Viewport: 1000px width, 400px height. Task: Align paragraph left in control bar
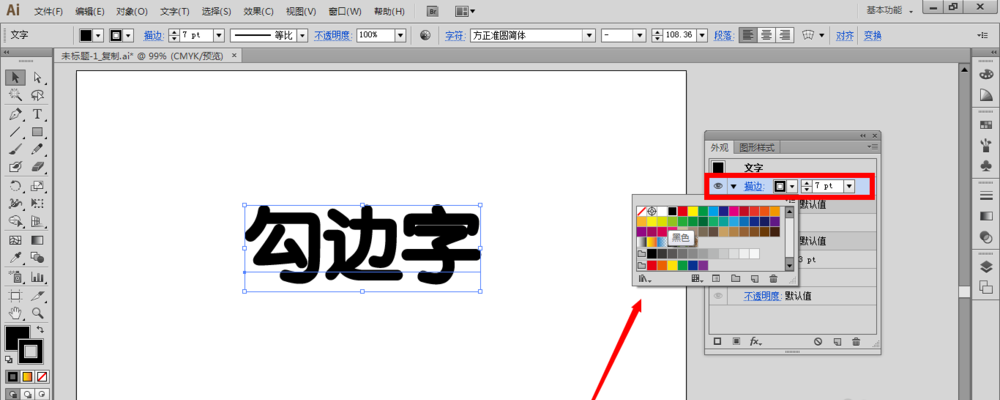pos(746,35)
